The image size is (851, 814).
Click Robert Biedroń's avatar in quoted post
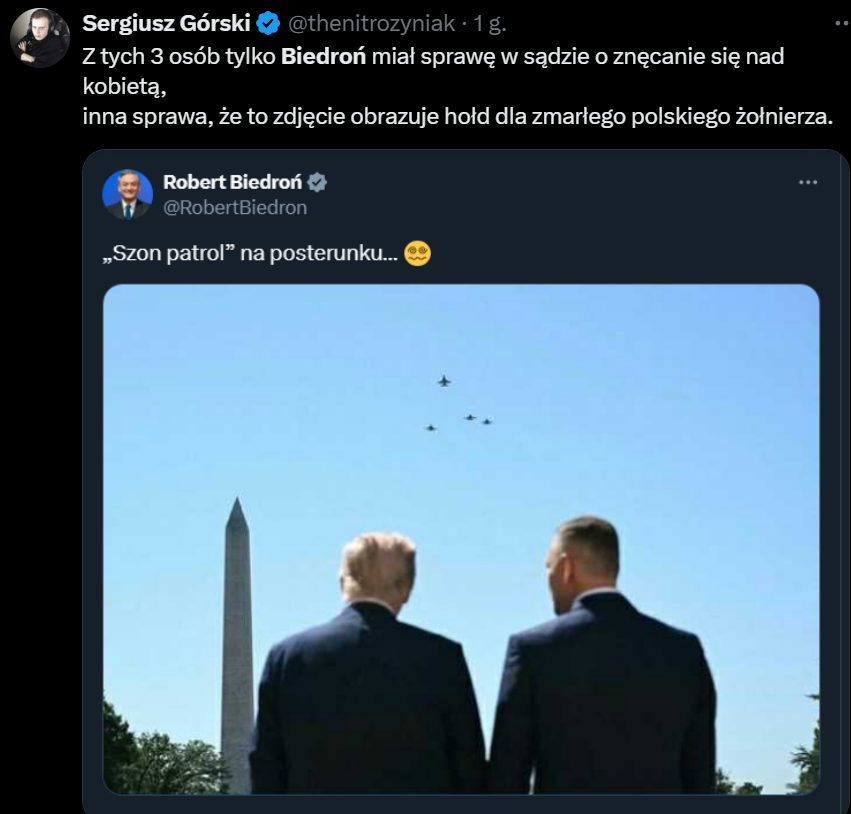127,194
